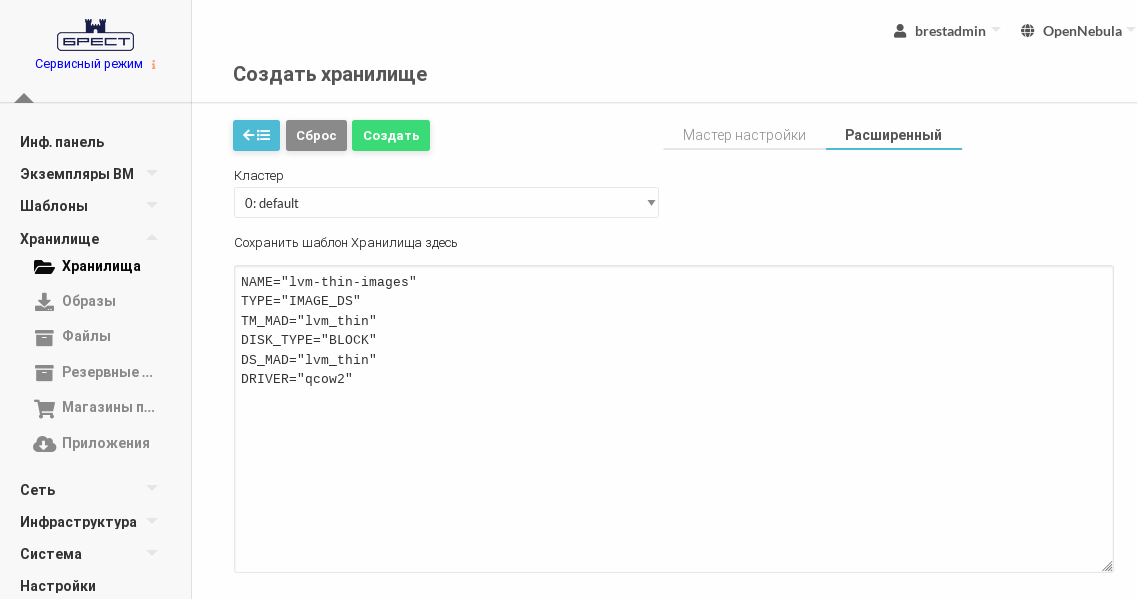Open the brestadmin user menu

(x=945, y=31)
